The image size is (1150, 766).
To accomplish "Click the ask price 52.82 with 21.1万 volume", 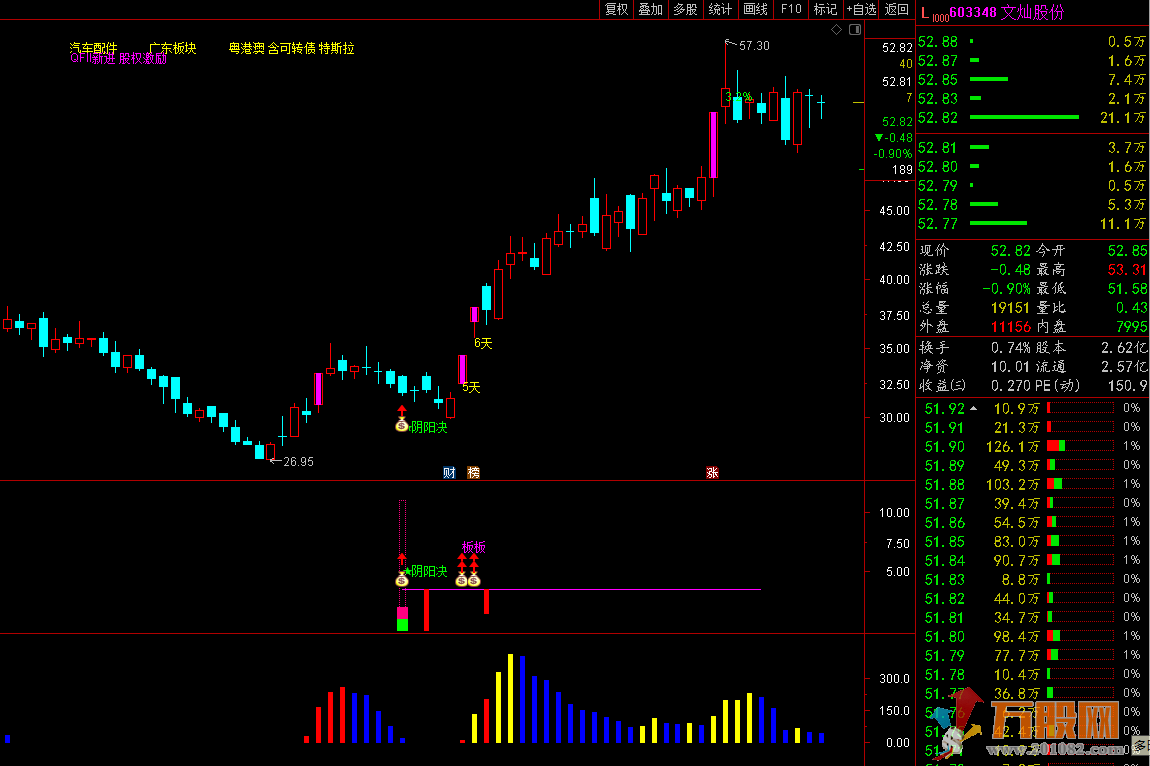I will click(x=938, y=117).
